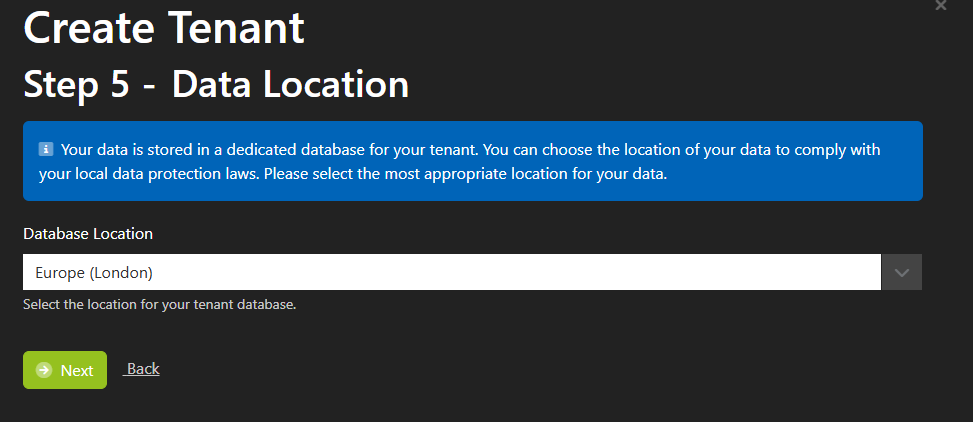Viewport: 973px width, 422px height.
Task: Click the circled arrow beside Next label
Action: point(44,370)
